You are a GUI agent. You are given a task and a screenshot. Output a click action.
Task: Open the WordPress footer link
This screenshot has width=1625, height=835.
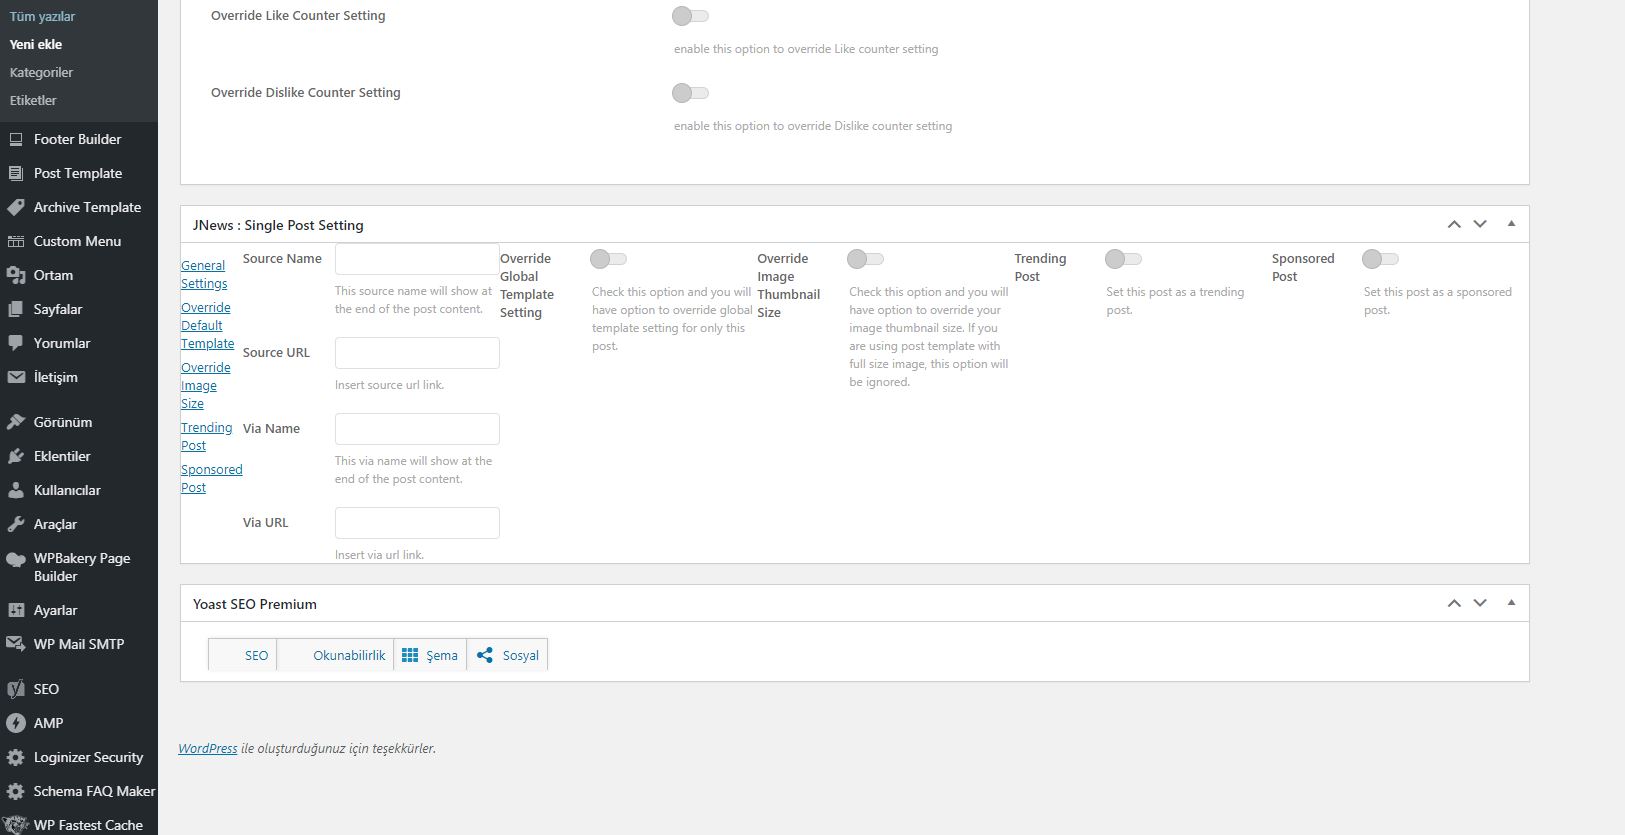point(208,748)
